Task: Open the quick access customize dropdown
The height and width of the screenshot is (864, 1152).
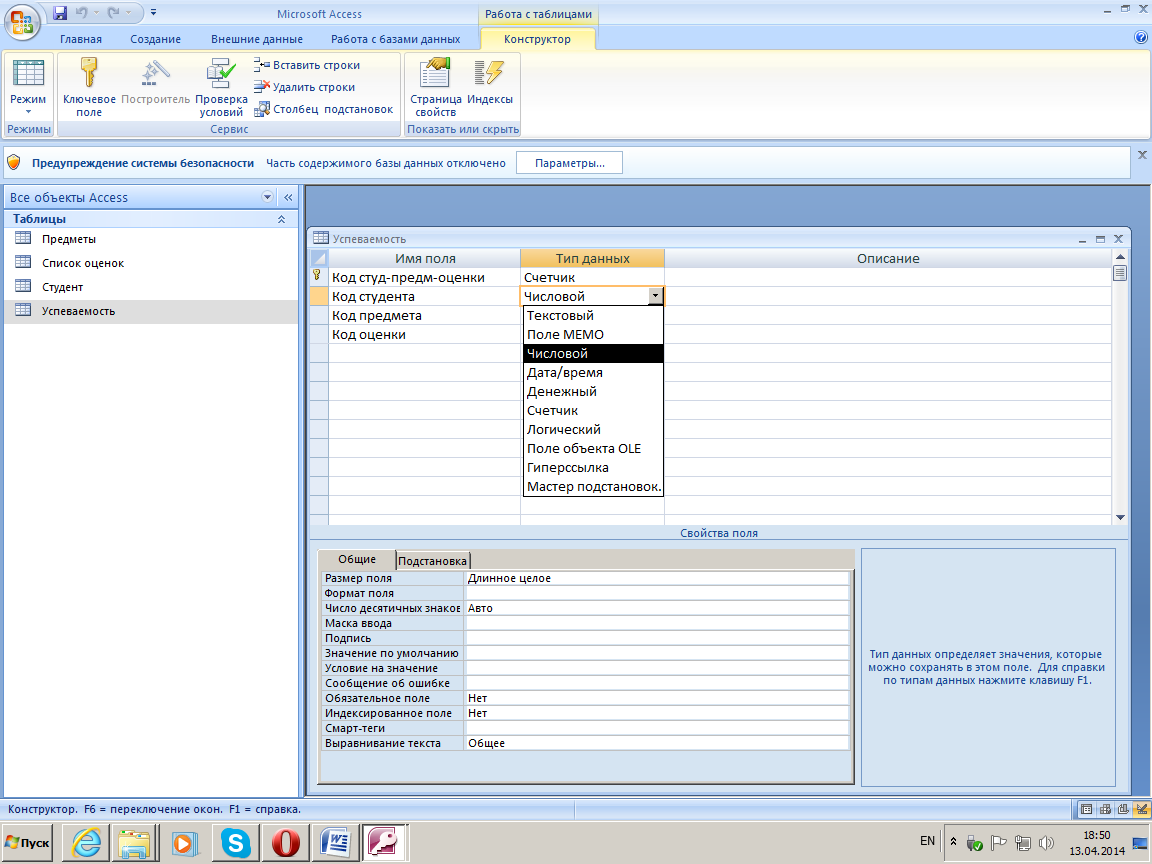Action: pyautogui.click(x=153, y=12)
